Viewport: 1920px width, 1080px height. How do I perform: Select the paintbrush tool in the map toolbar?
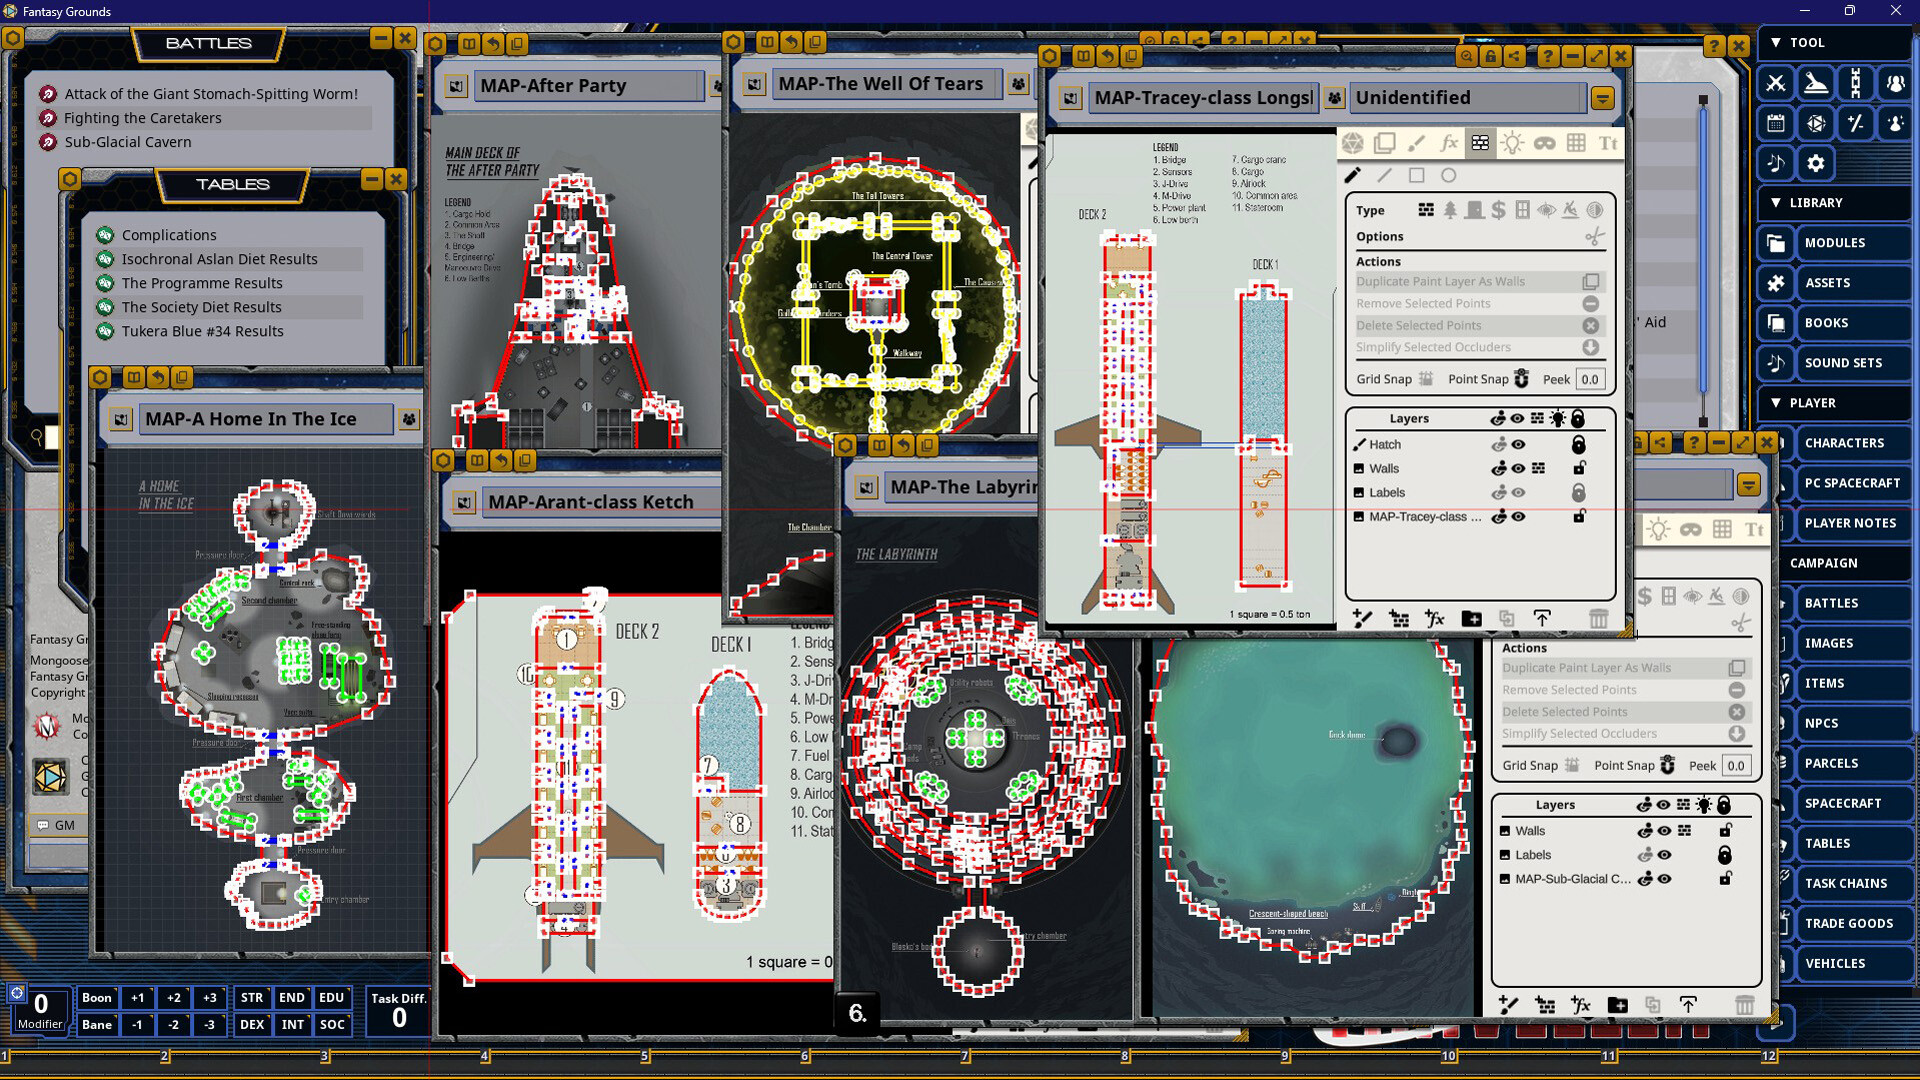coord(1416,143)
